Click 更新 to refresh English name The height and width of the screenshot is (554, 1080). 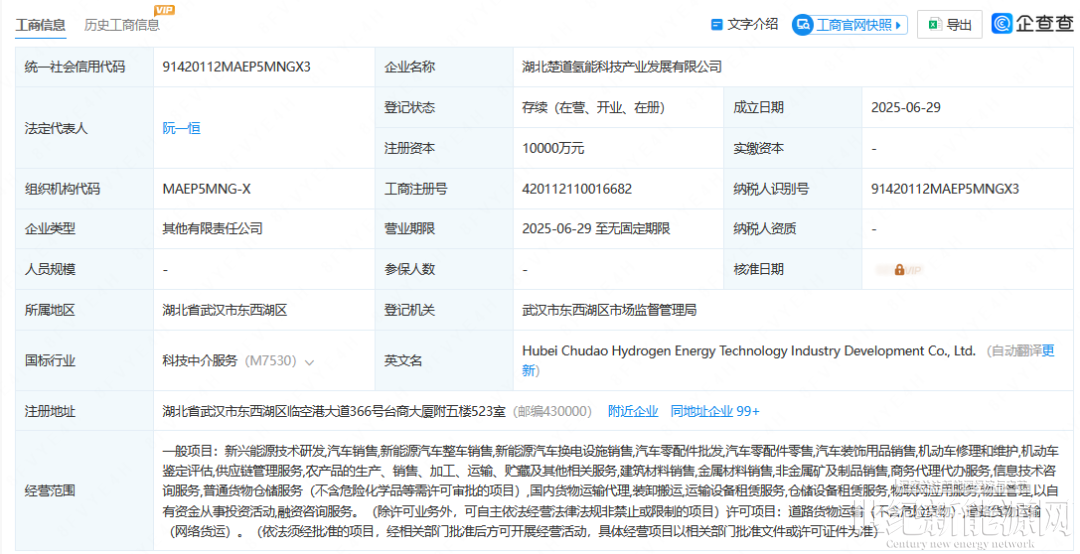coord(1047,351)
